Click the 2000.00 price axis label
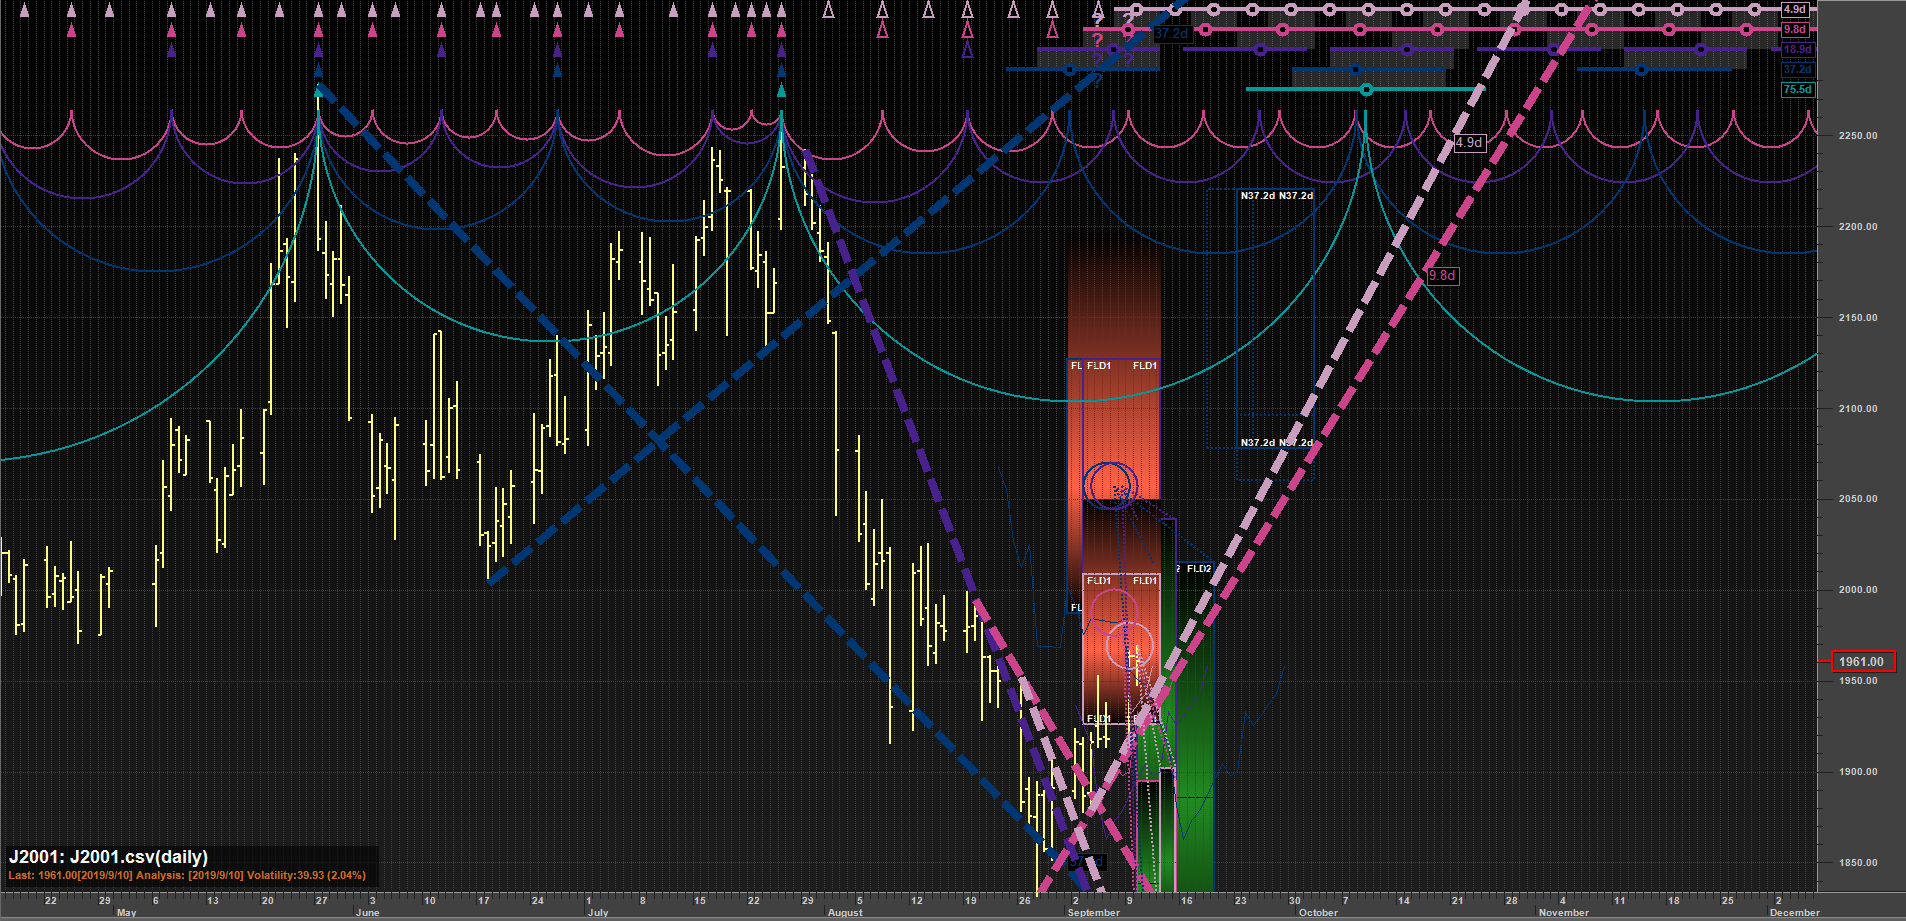1906x921 pixels. [x=1858, y=590]
